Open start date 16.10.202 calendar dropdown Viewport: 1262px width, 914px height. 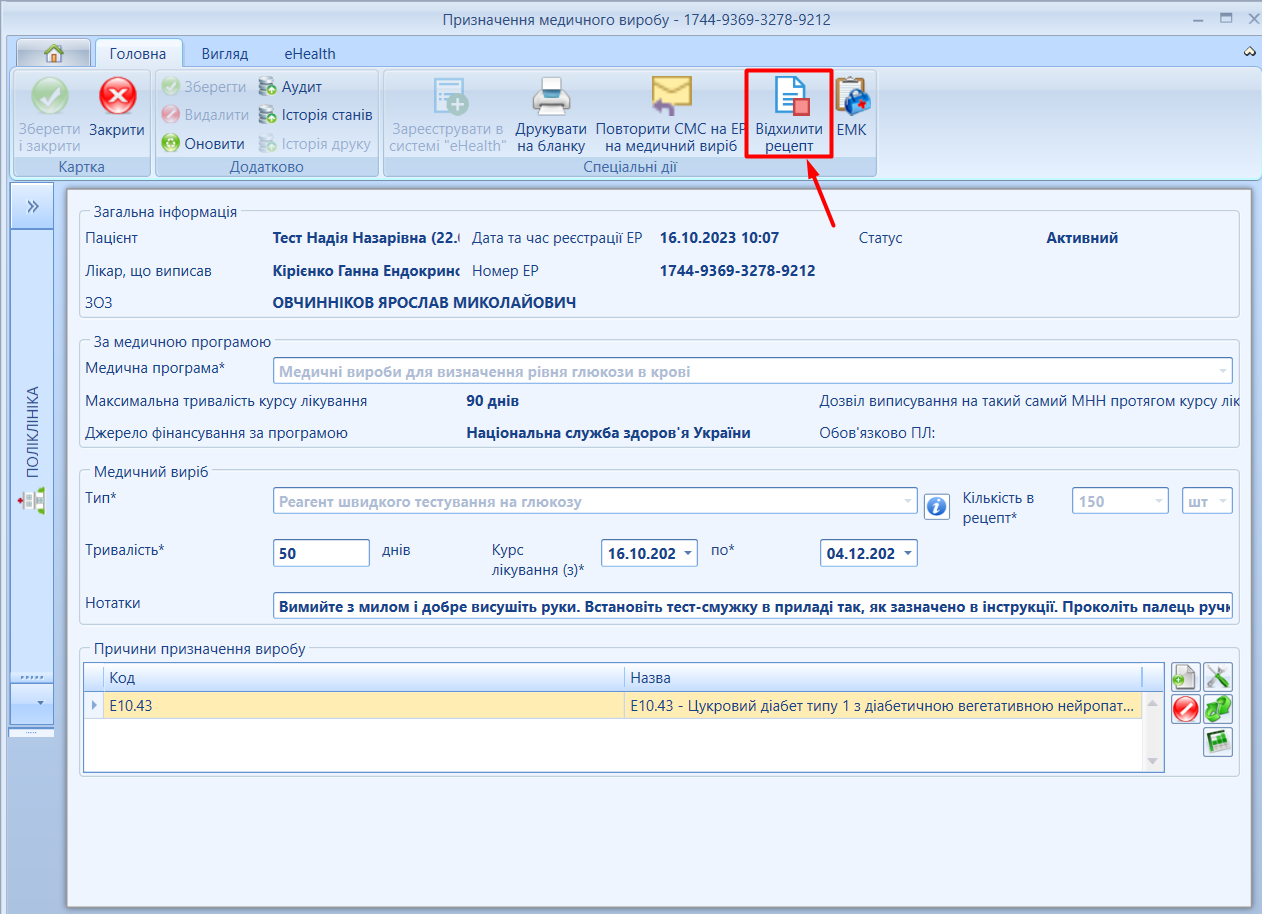coord(688,553)
